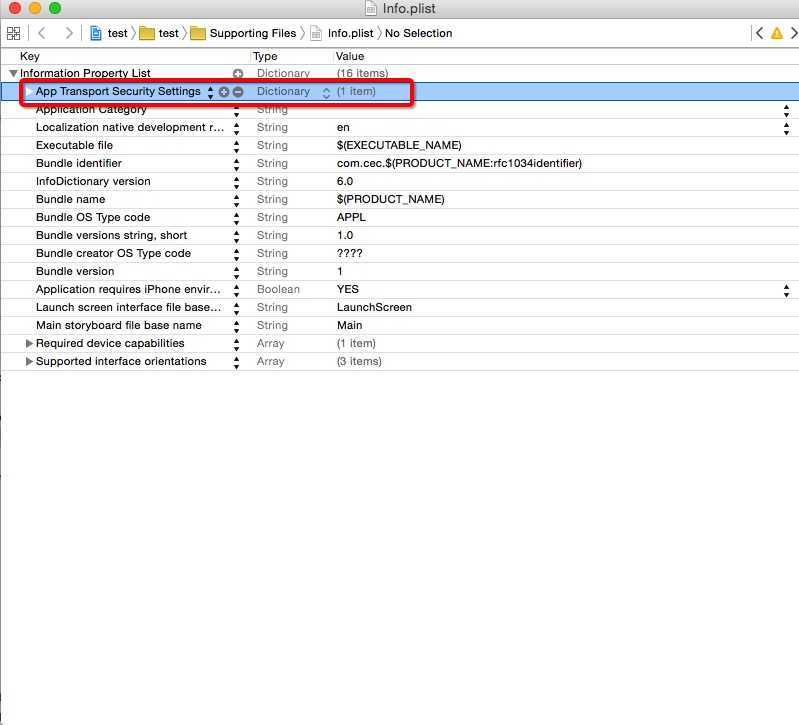
Task: Select the $(EXECUTABLE_NAME) value
Action: point(399,145)
